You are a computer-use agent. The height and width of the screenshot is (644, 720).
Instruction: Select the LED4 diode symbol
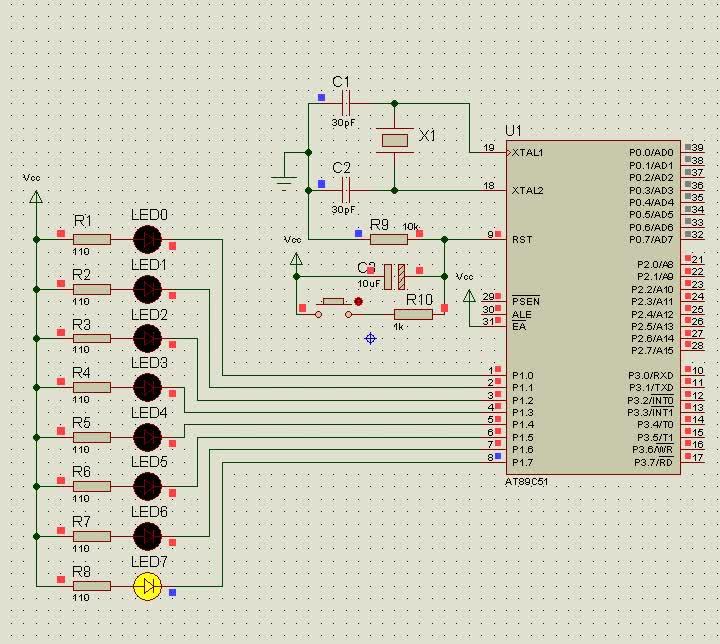(x=147, y=437)
